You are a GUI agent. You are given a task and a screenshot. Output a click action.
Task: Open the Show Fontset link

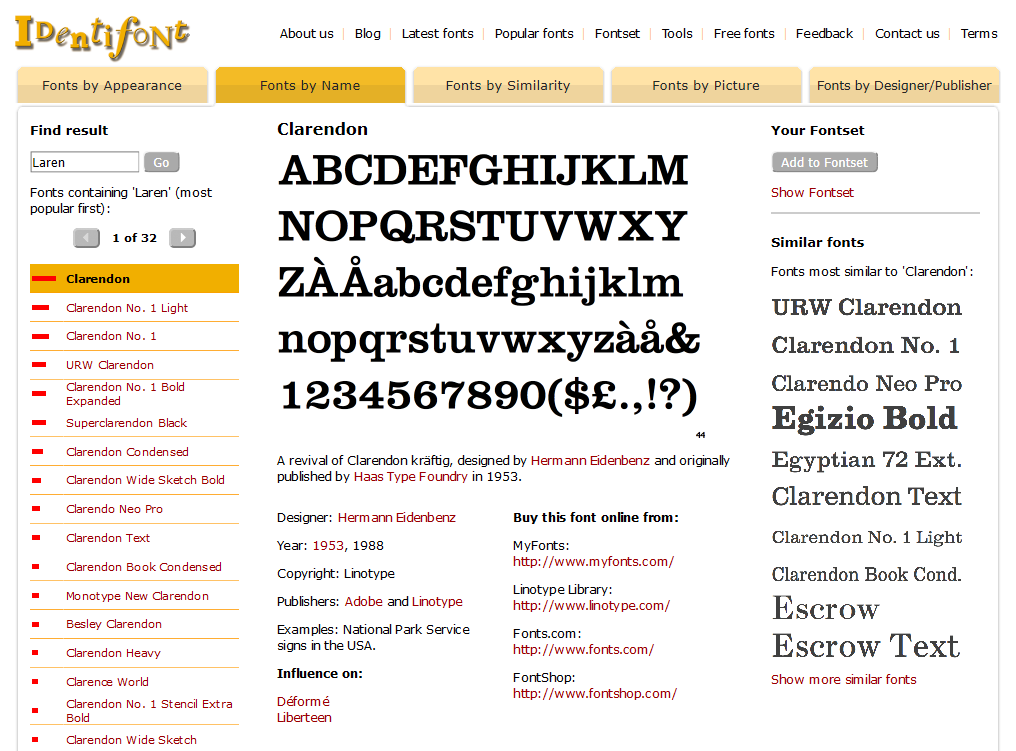point(812,192)
